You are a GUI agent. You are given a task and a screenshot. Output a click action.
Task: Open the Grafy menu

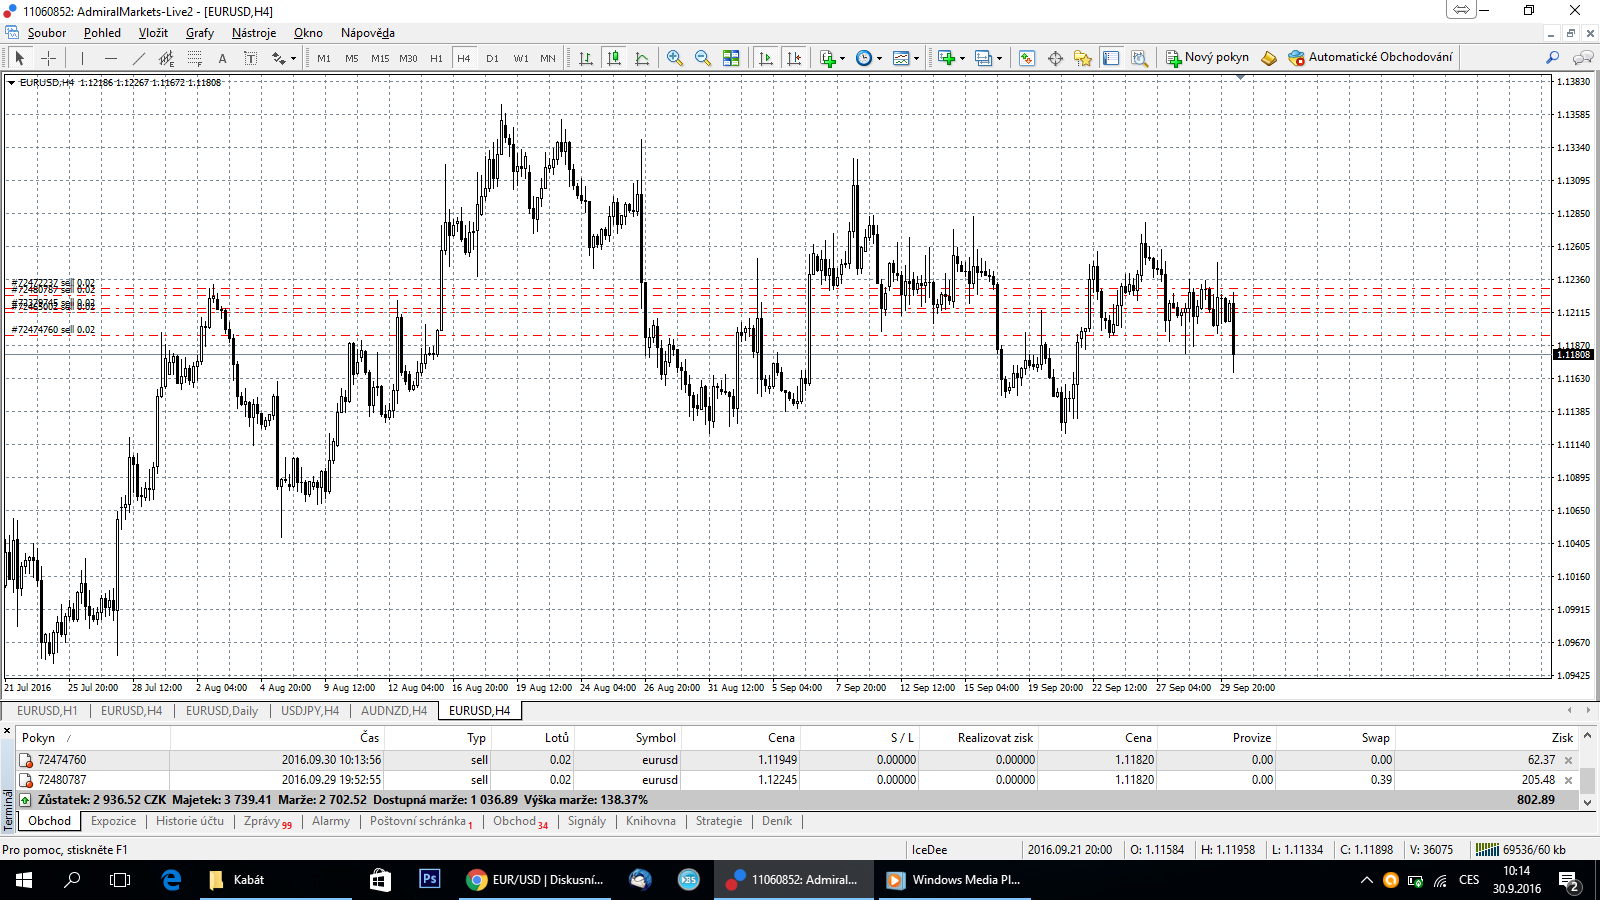click(x=200, y=33)
